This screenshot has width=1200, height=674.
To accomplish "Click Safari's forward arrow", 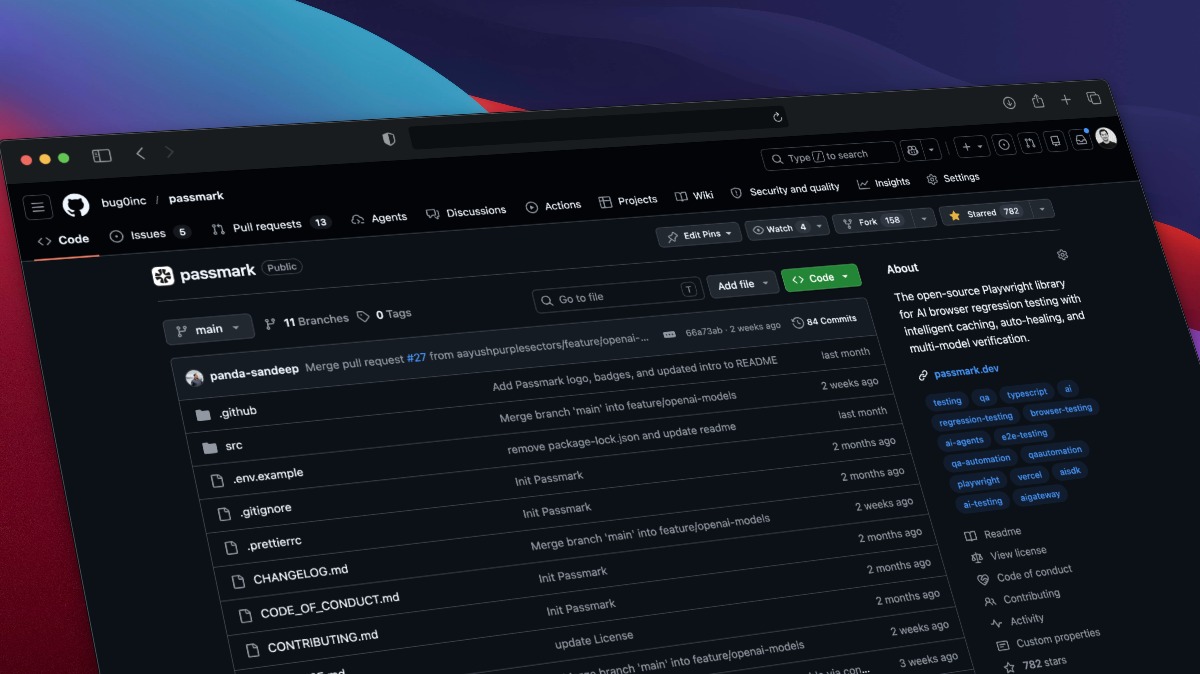I will 169,152.
